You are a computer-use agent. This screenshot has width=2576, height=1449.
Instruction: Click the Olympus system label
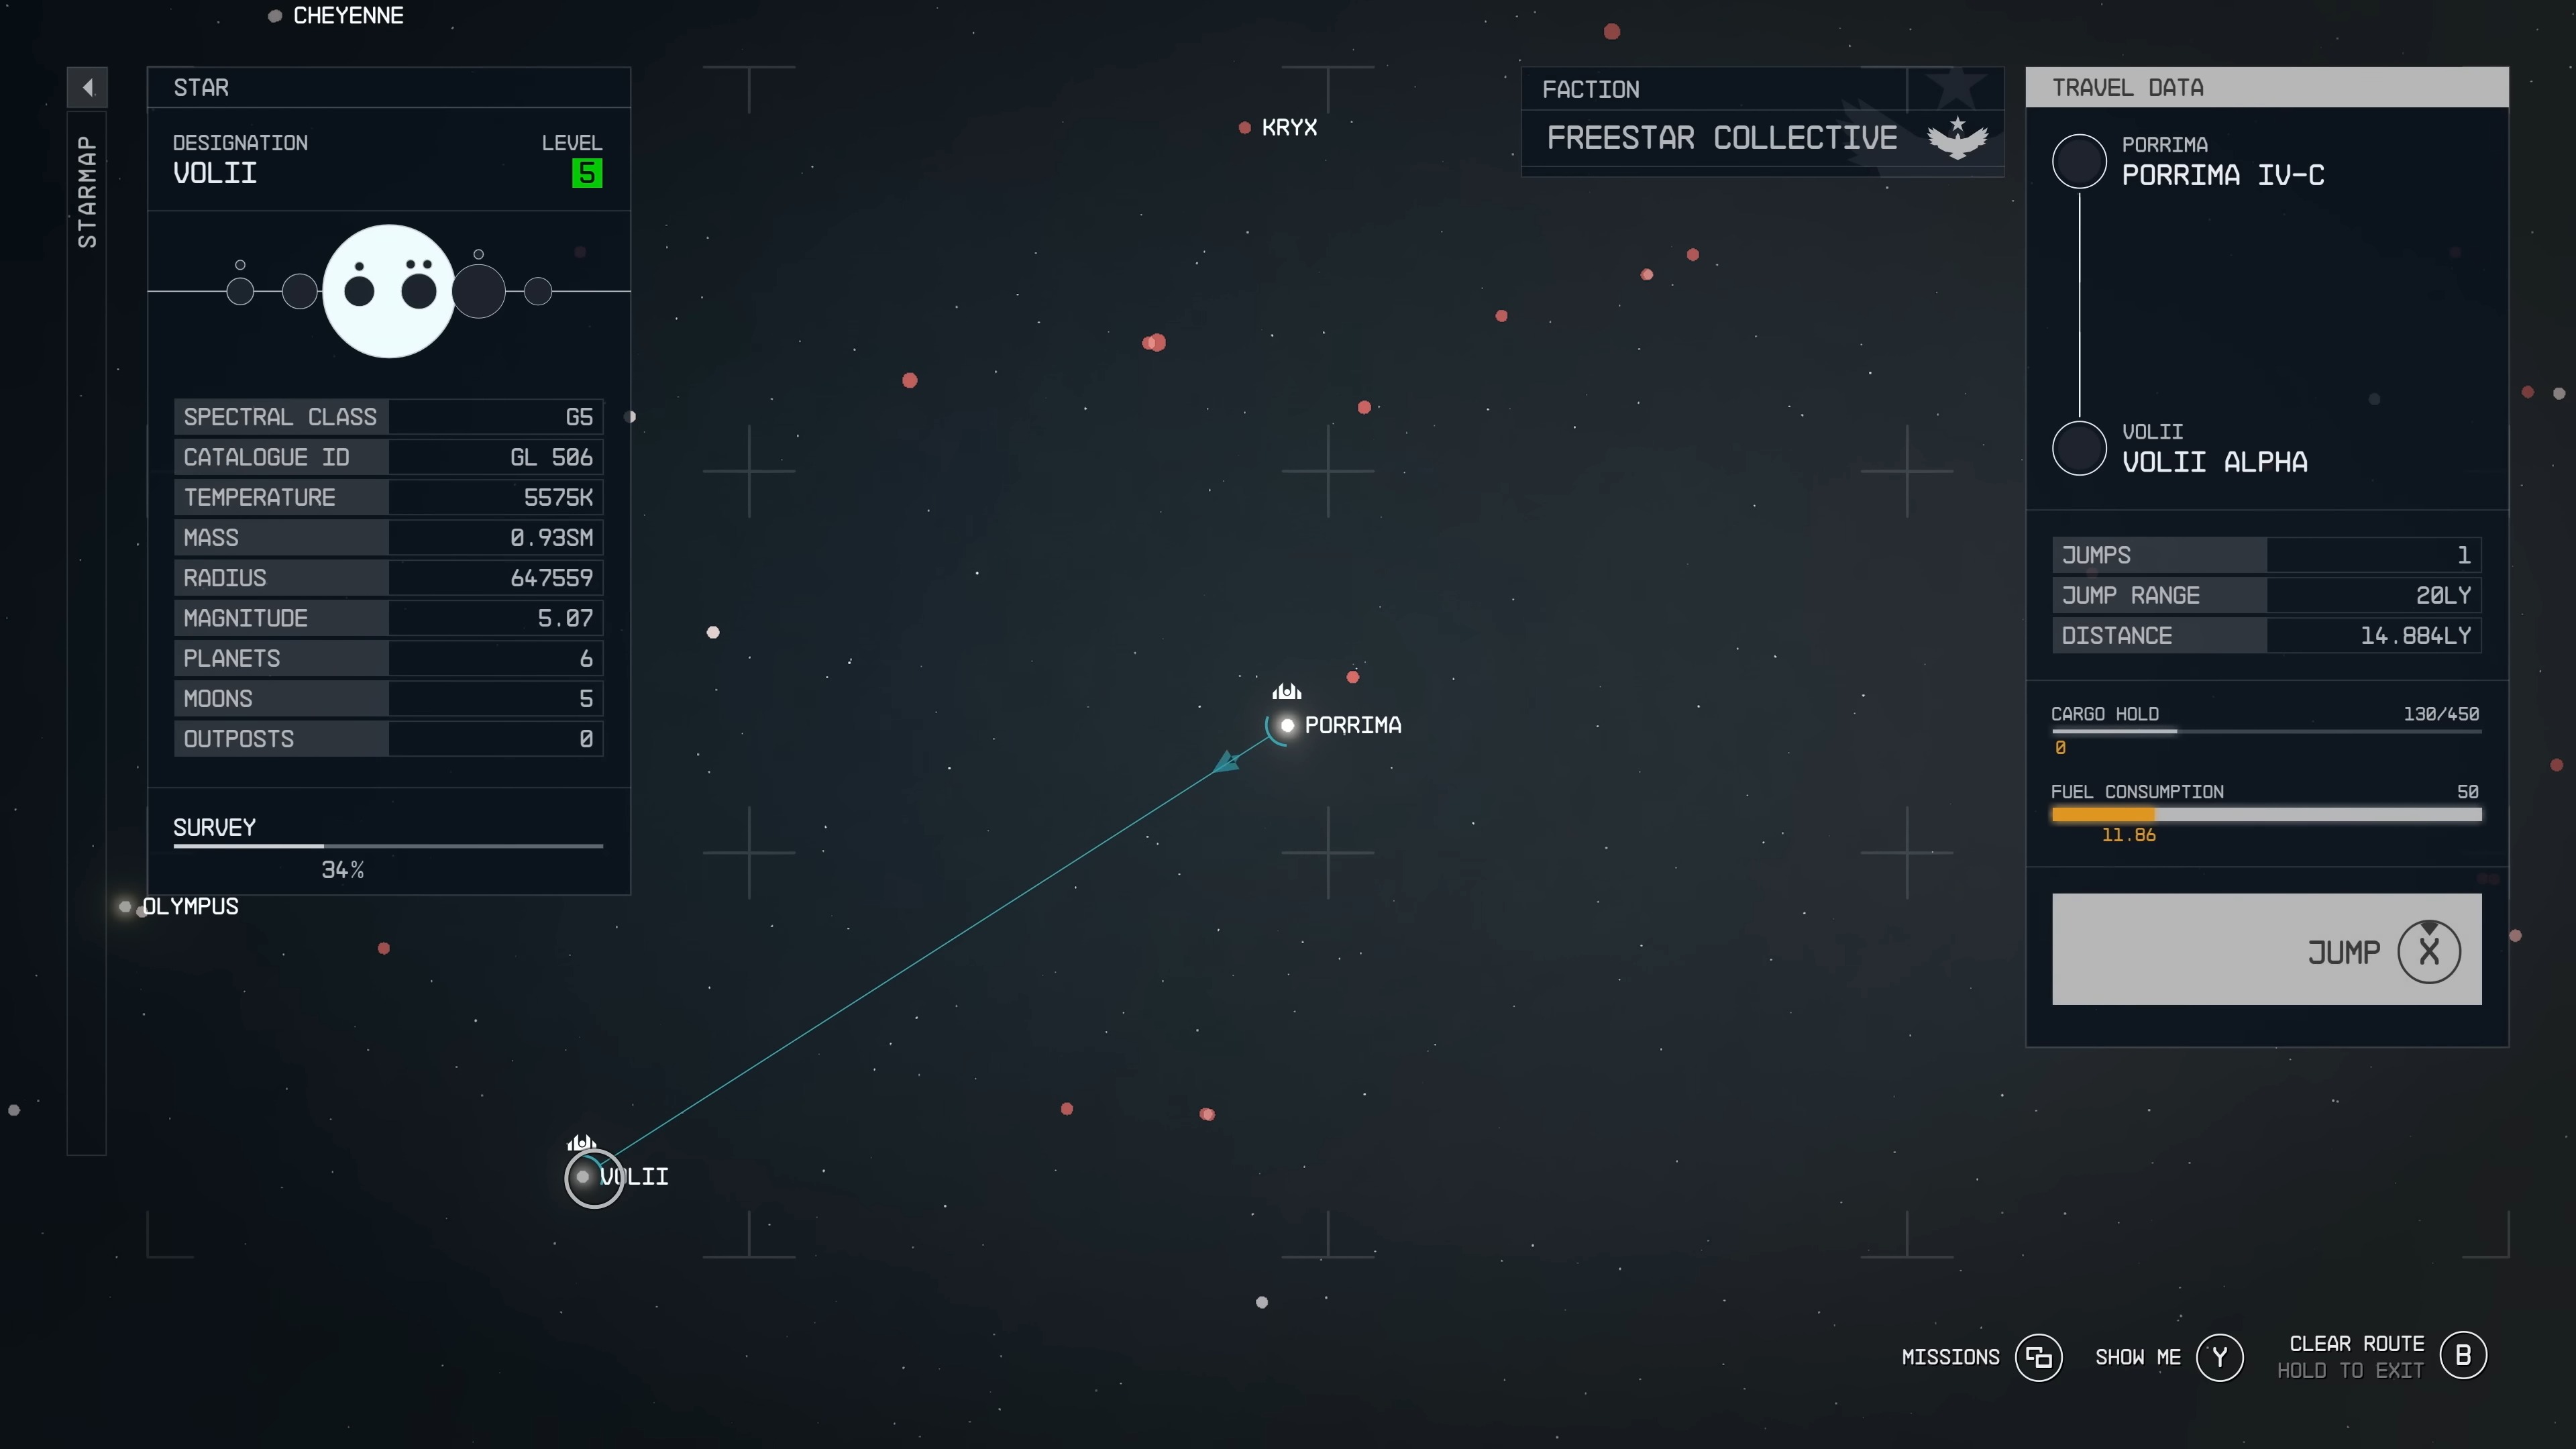pyautogui.click(x=189, y=904)
